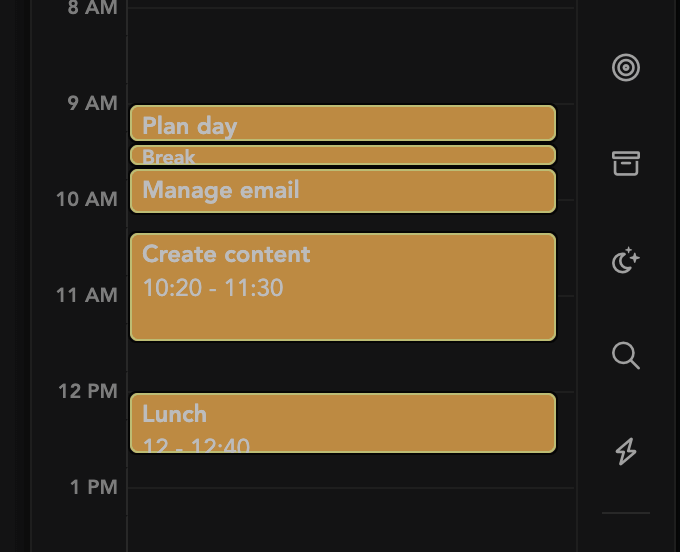Click the 12 PM hour label

pyautogui.click(x=88, y=391)
